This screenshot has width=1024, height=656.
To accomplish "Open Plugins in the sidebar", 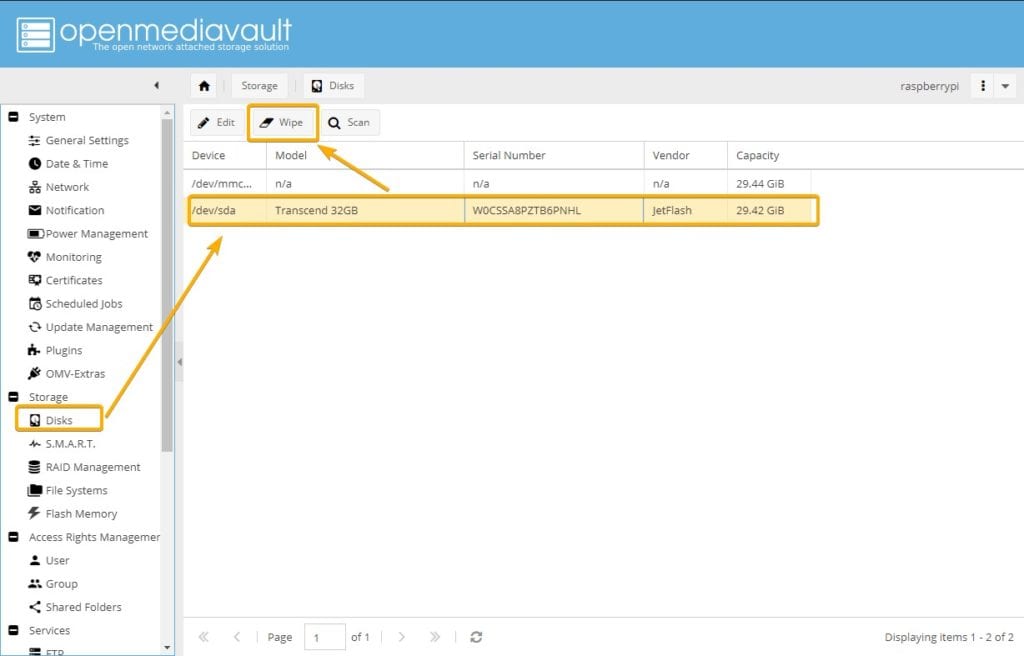I will pyautogui.click(x=63, y=351).
